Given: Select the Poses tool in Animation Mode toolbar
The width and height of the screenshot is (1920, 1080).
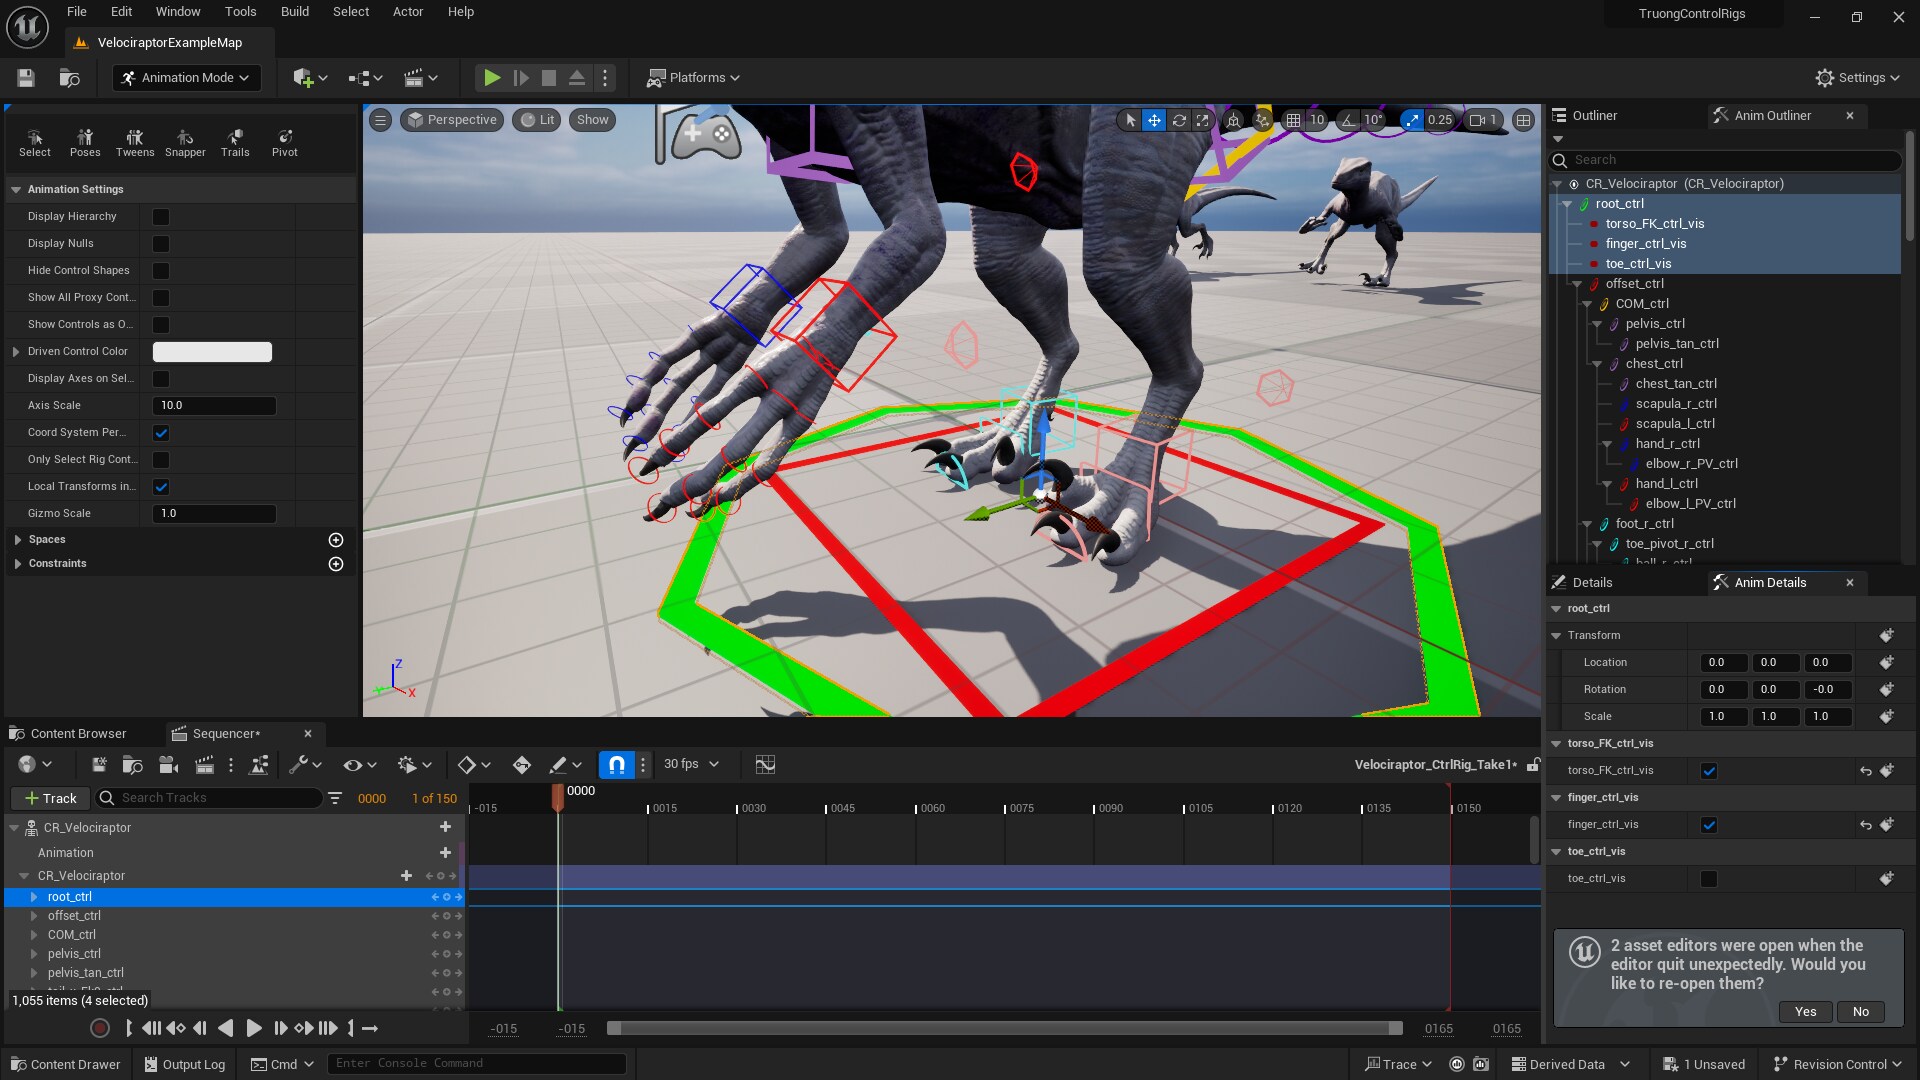Looking at the screenshot, I should tap(85, 142).
